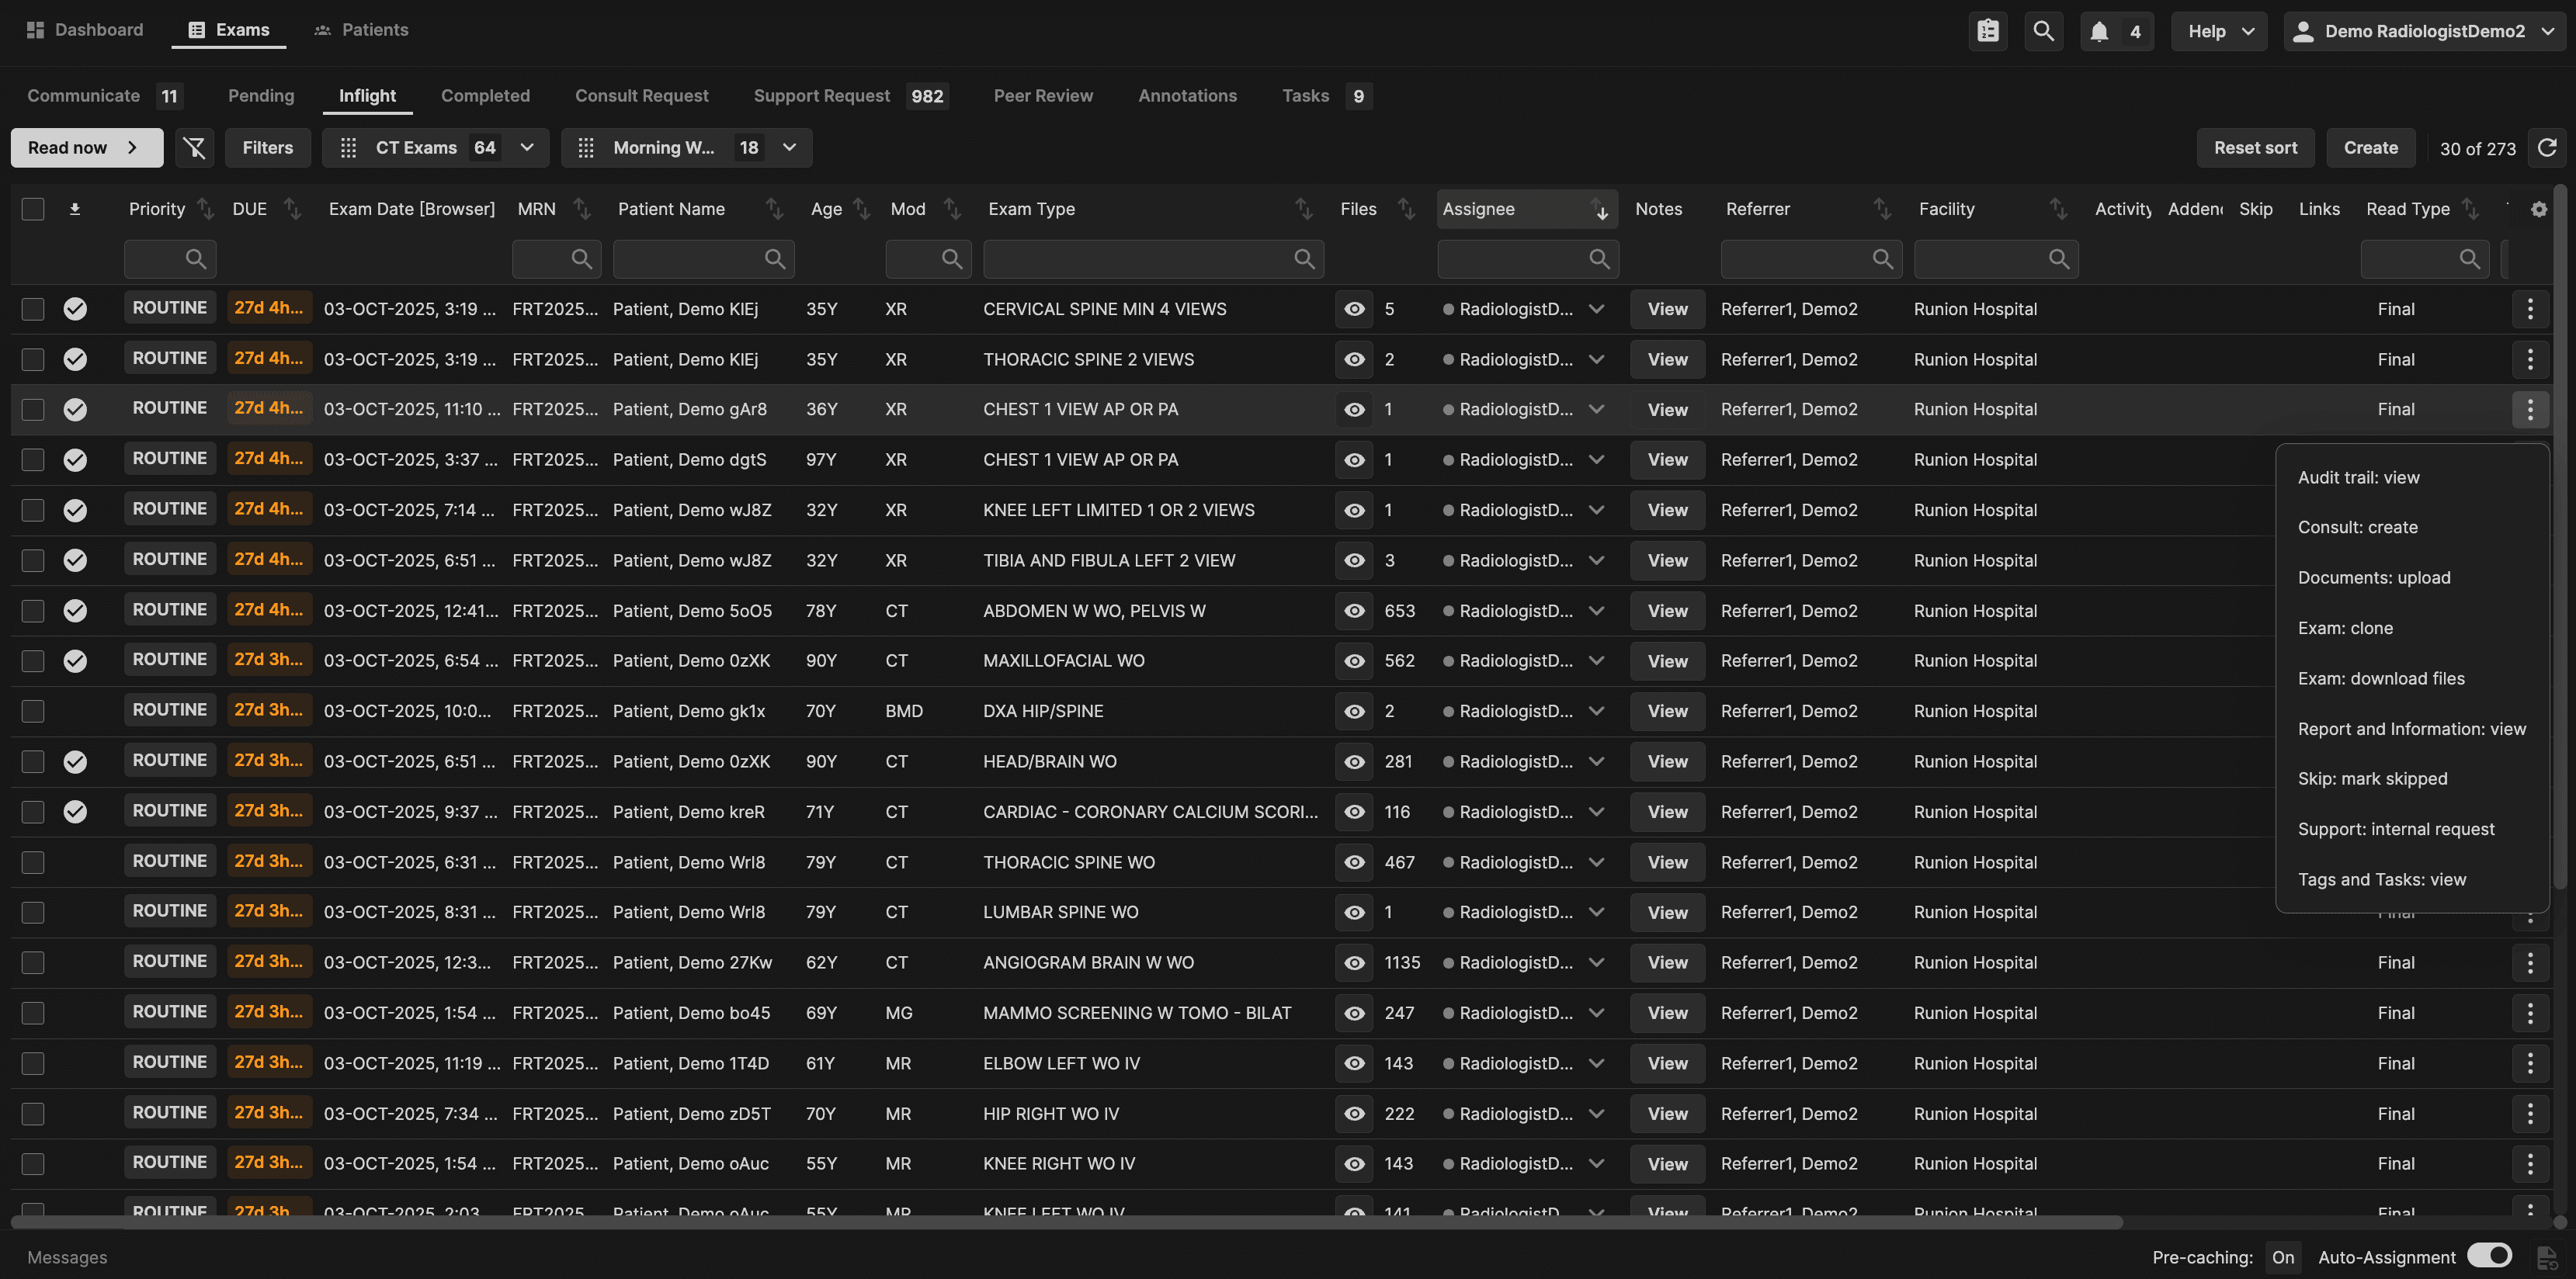Click the clear filters funnel icon
The image size is (2576, 1279).
click(194, 147)
